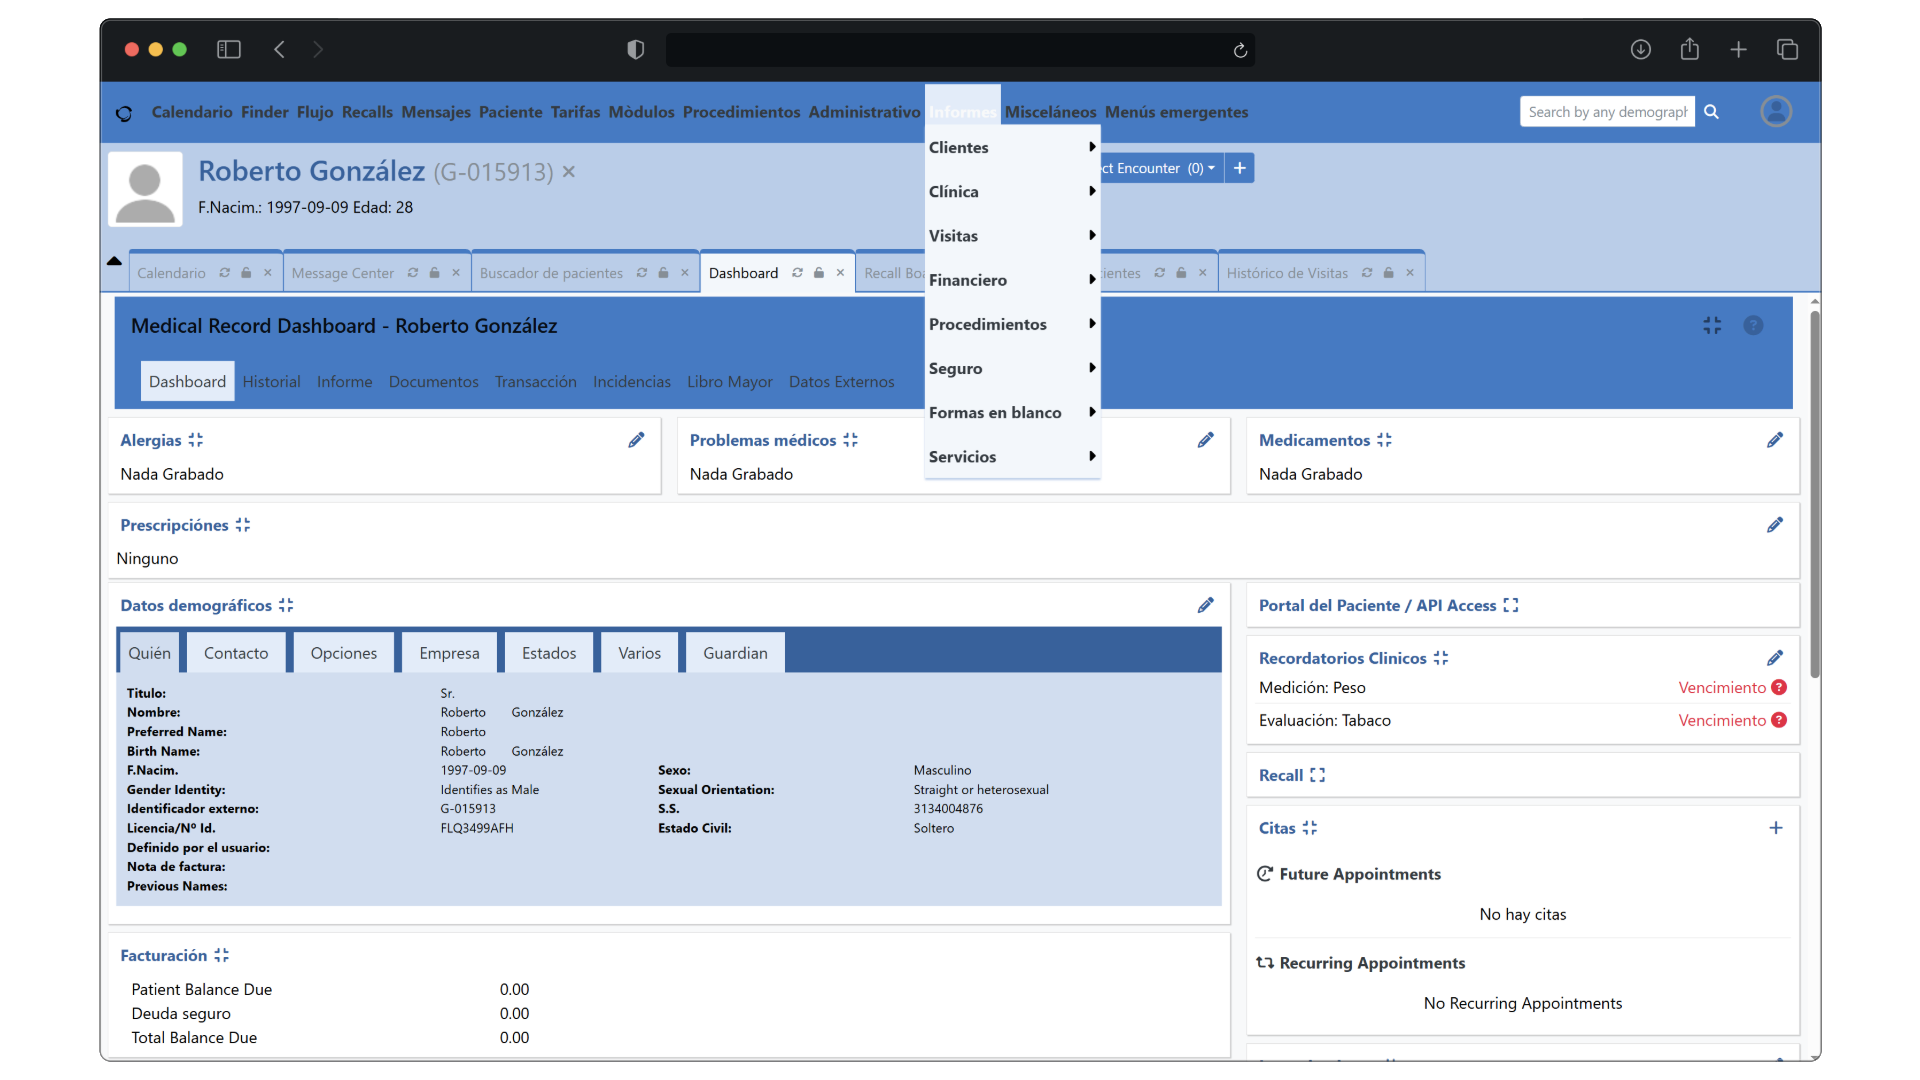Switch to the Contacto demographics tab
This screenshot has width=1920, height=1080.
point(236,653)
